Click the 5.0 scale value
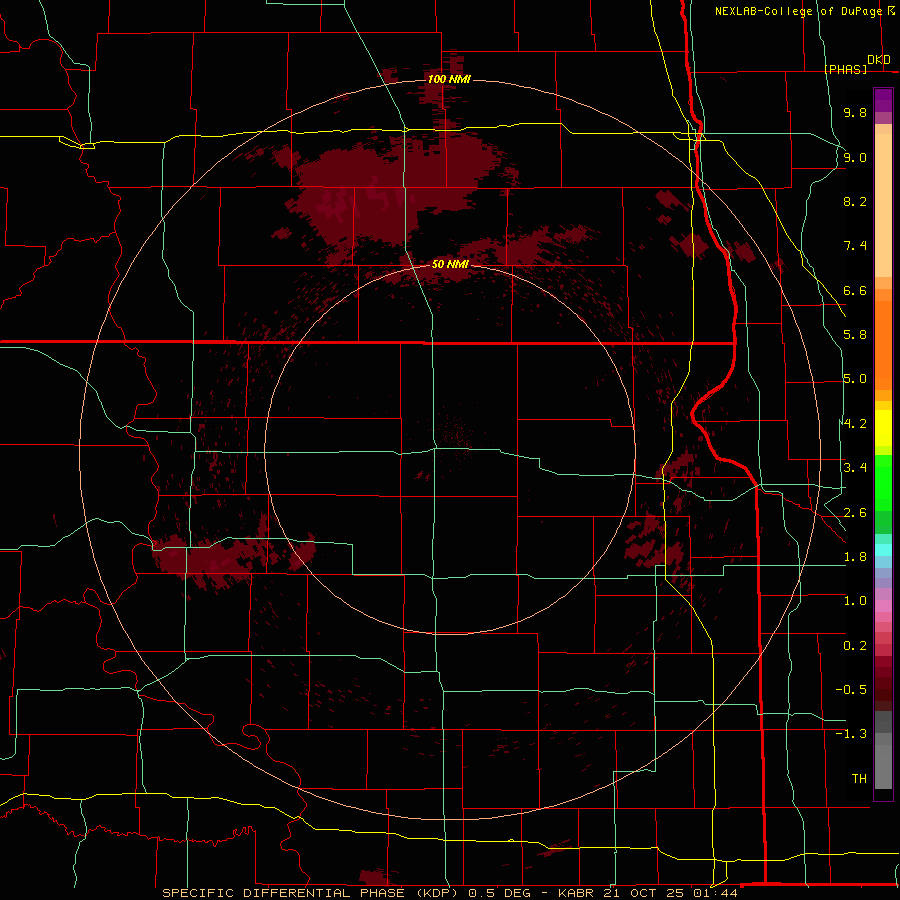Screen dimensions: 900x900 click(855, 379)
